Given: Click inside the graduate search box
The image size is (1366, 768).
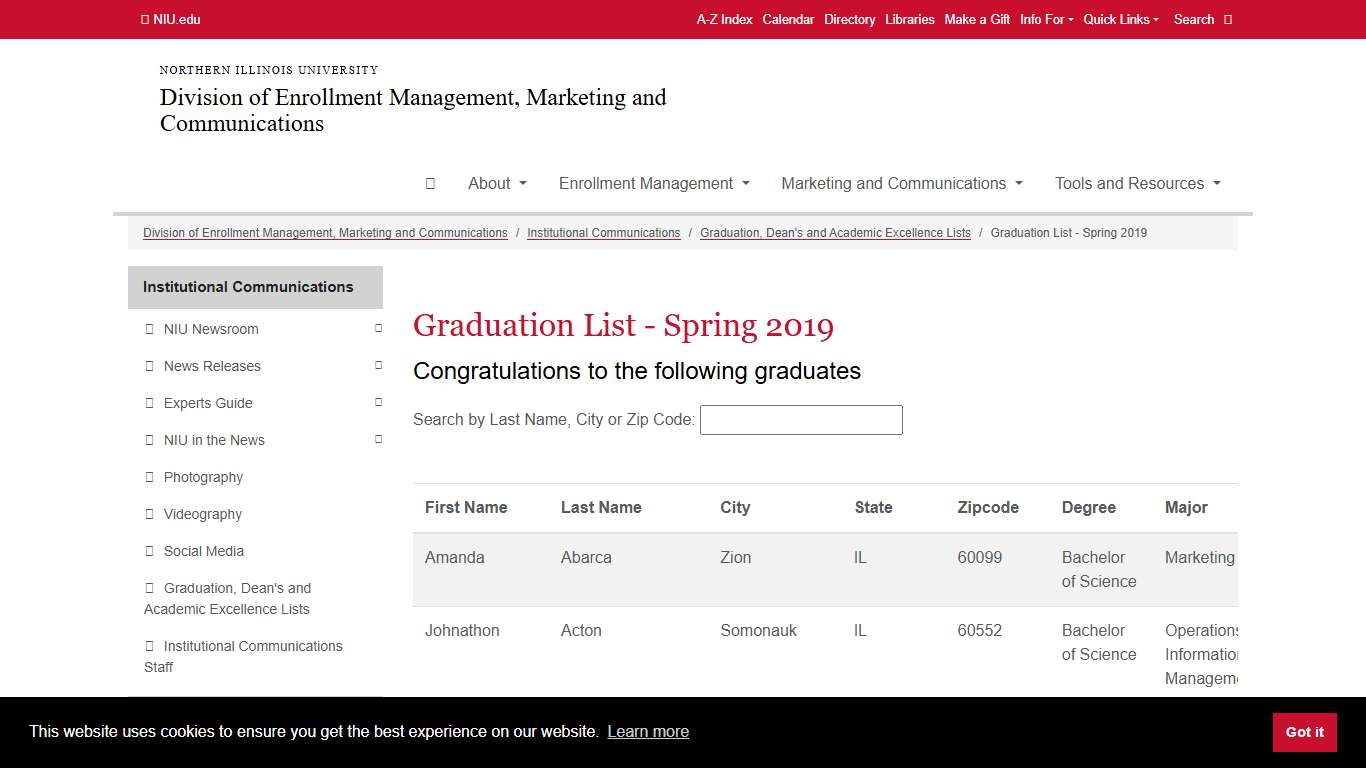Looking at the screenshot, I should [x=800, y=419].
